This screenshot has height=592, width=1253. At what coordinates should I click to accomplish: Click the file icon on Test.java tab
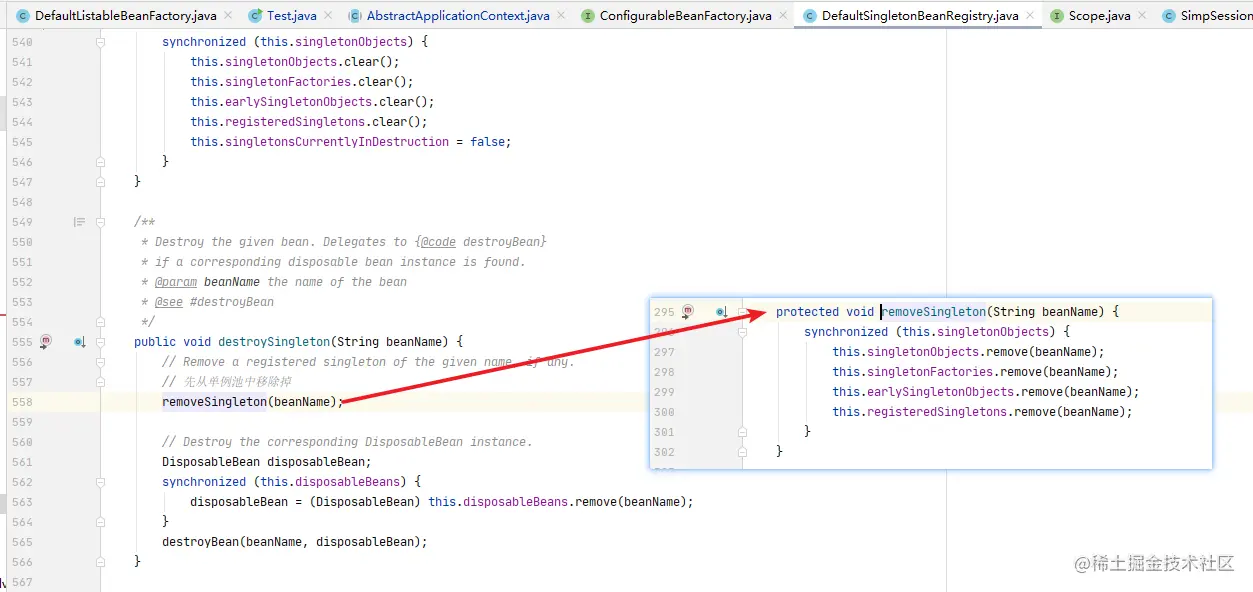pyautogui.click(x=255, y=16)
